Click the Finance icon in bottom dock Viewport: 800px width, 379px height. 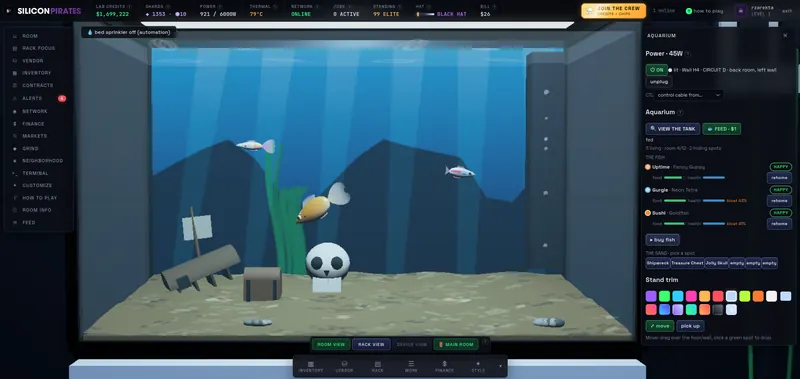coord(444,364)
